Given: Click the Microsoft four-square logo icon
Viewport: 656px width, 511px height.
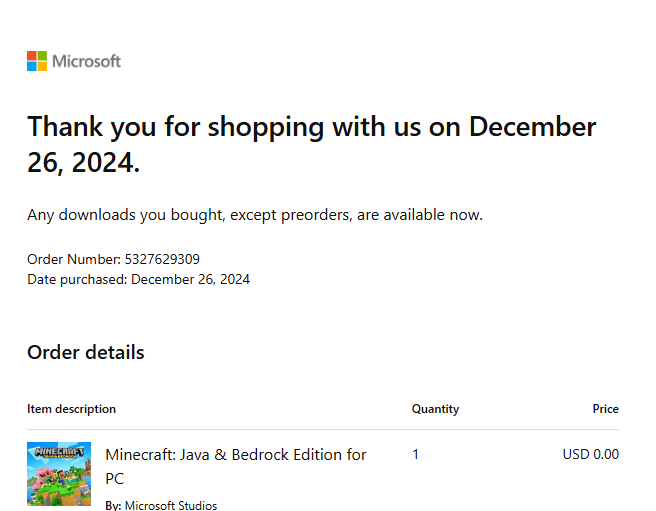Looking at the screenshot, I should (37, 61).
